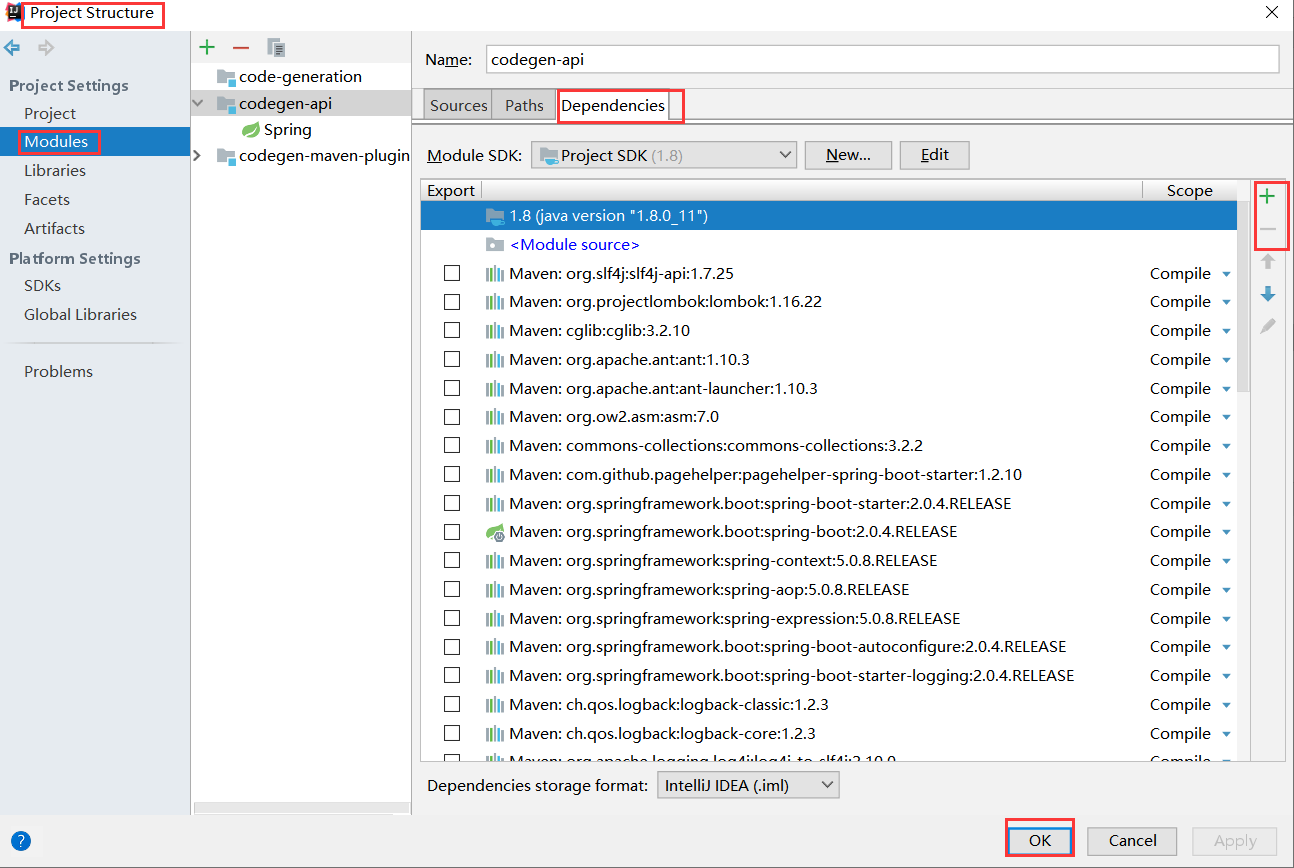Open Global Libraries in sidebar
The height and width of the screenshot is (868, 1294).
click(80, 314)
